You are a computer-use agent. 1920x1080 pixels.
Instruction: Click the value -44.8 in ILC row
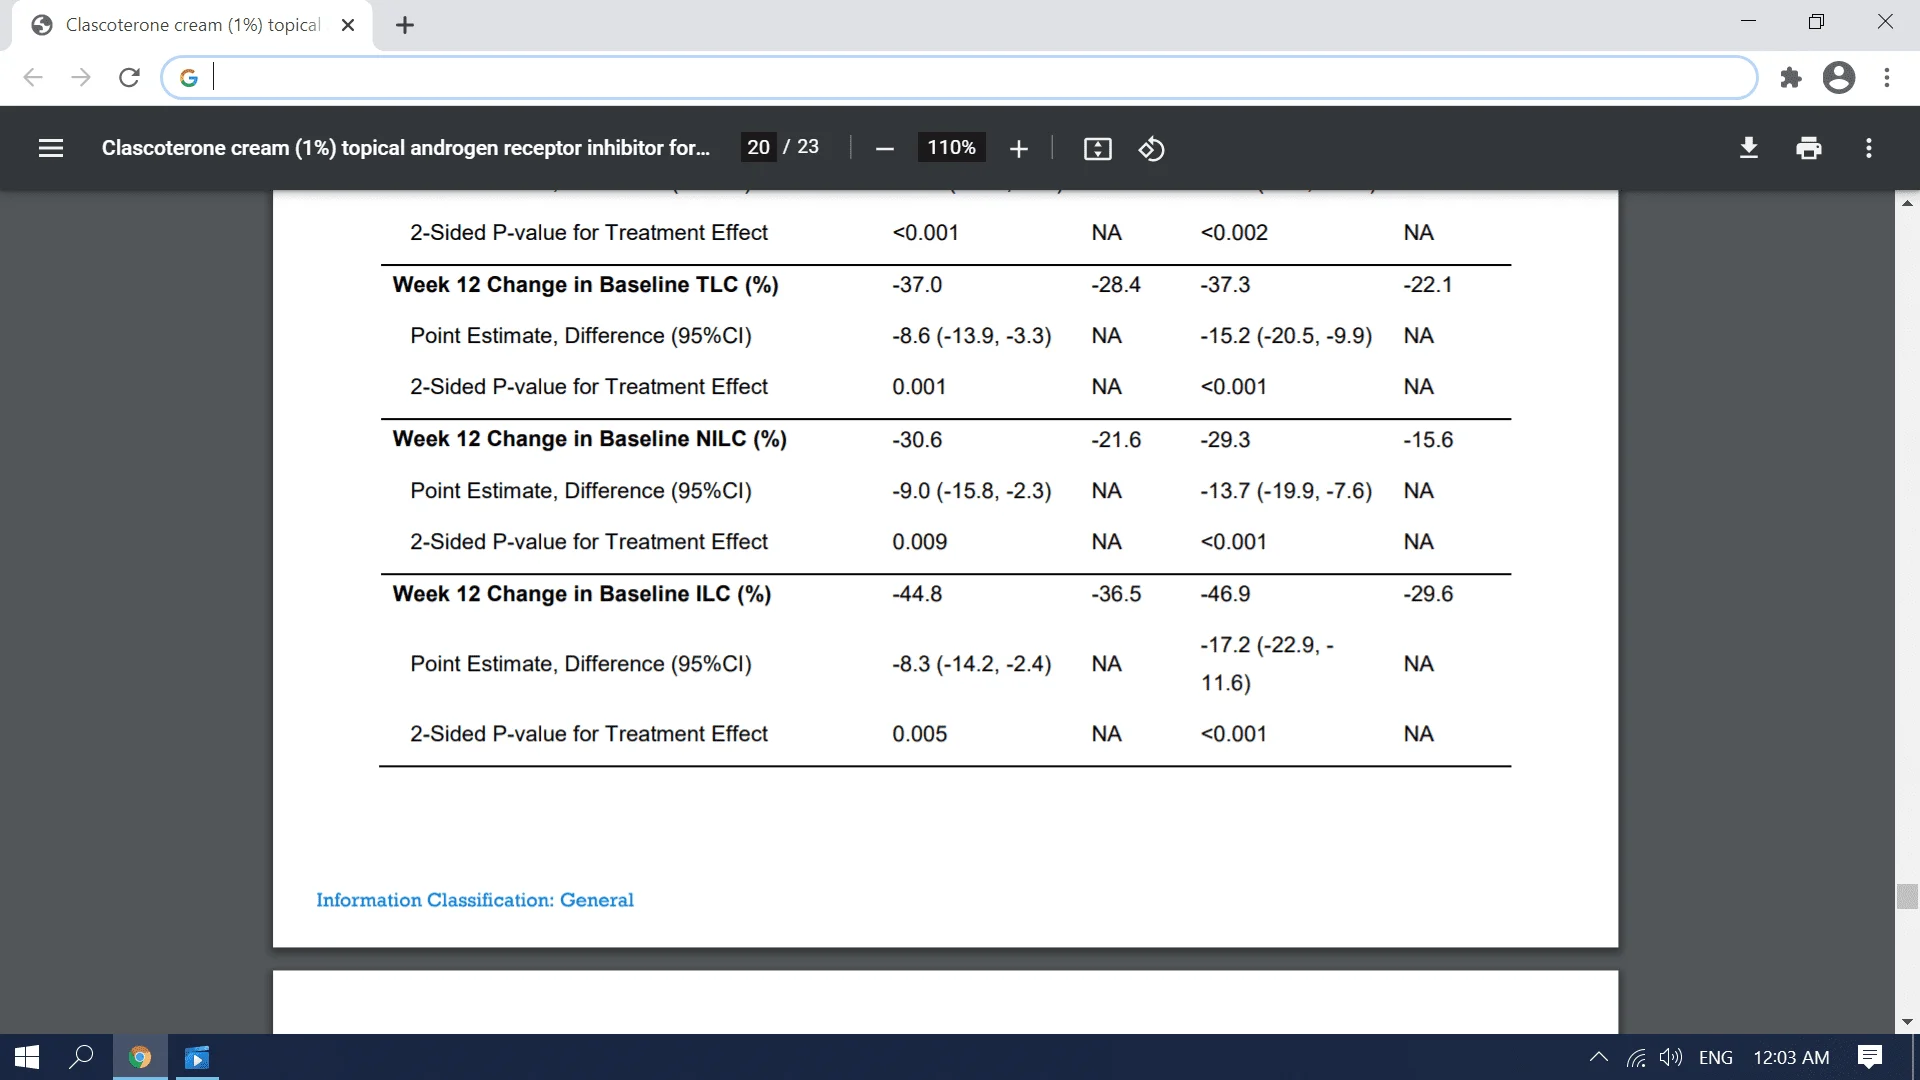(x=916, y=594)
